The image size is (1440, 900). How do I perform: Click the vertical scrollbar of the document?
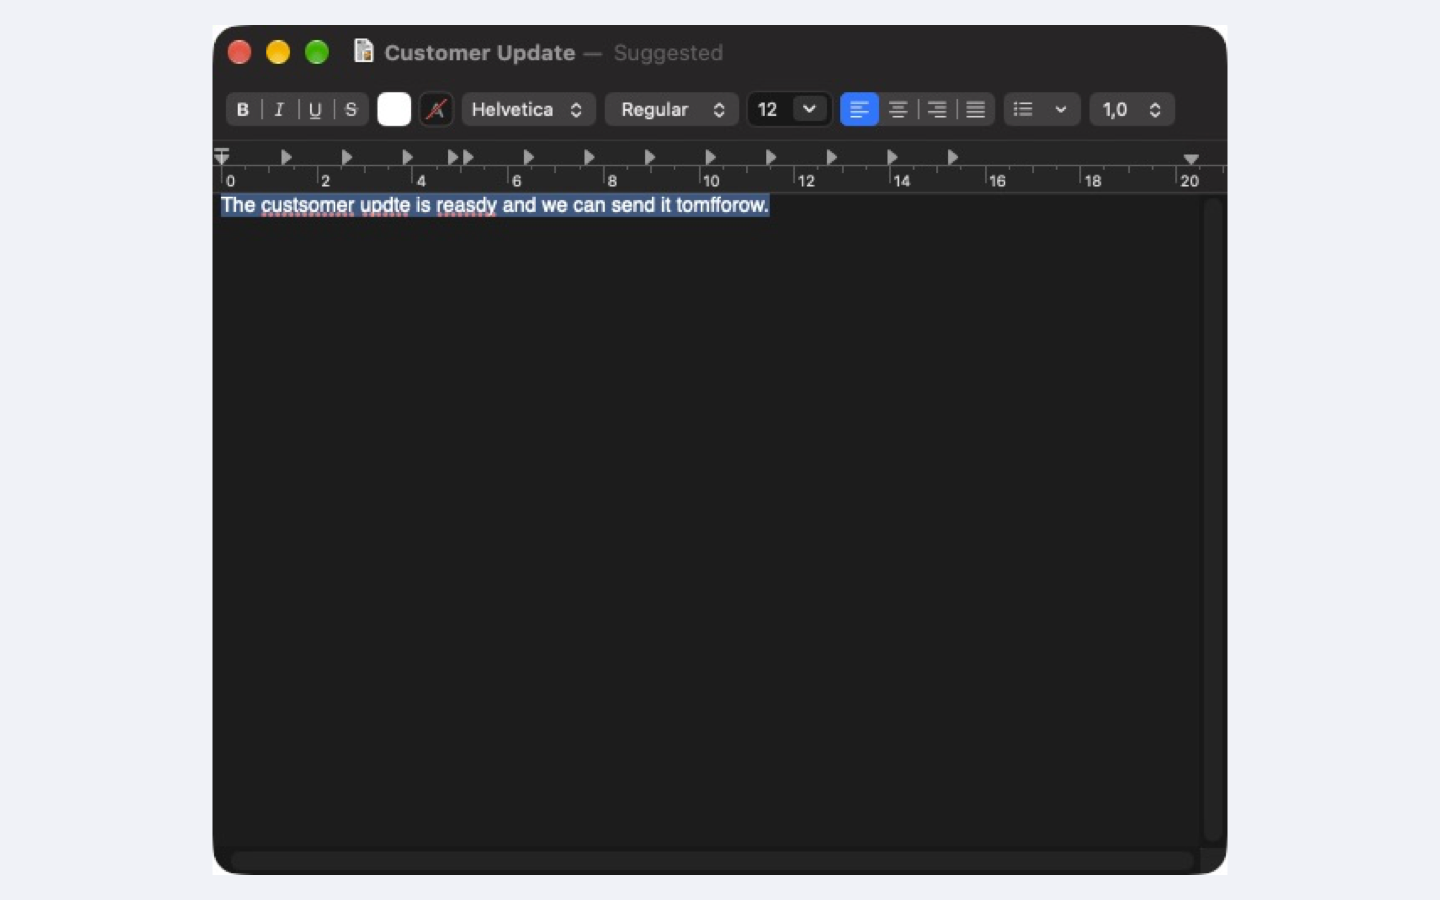(x=1213, y=520)
